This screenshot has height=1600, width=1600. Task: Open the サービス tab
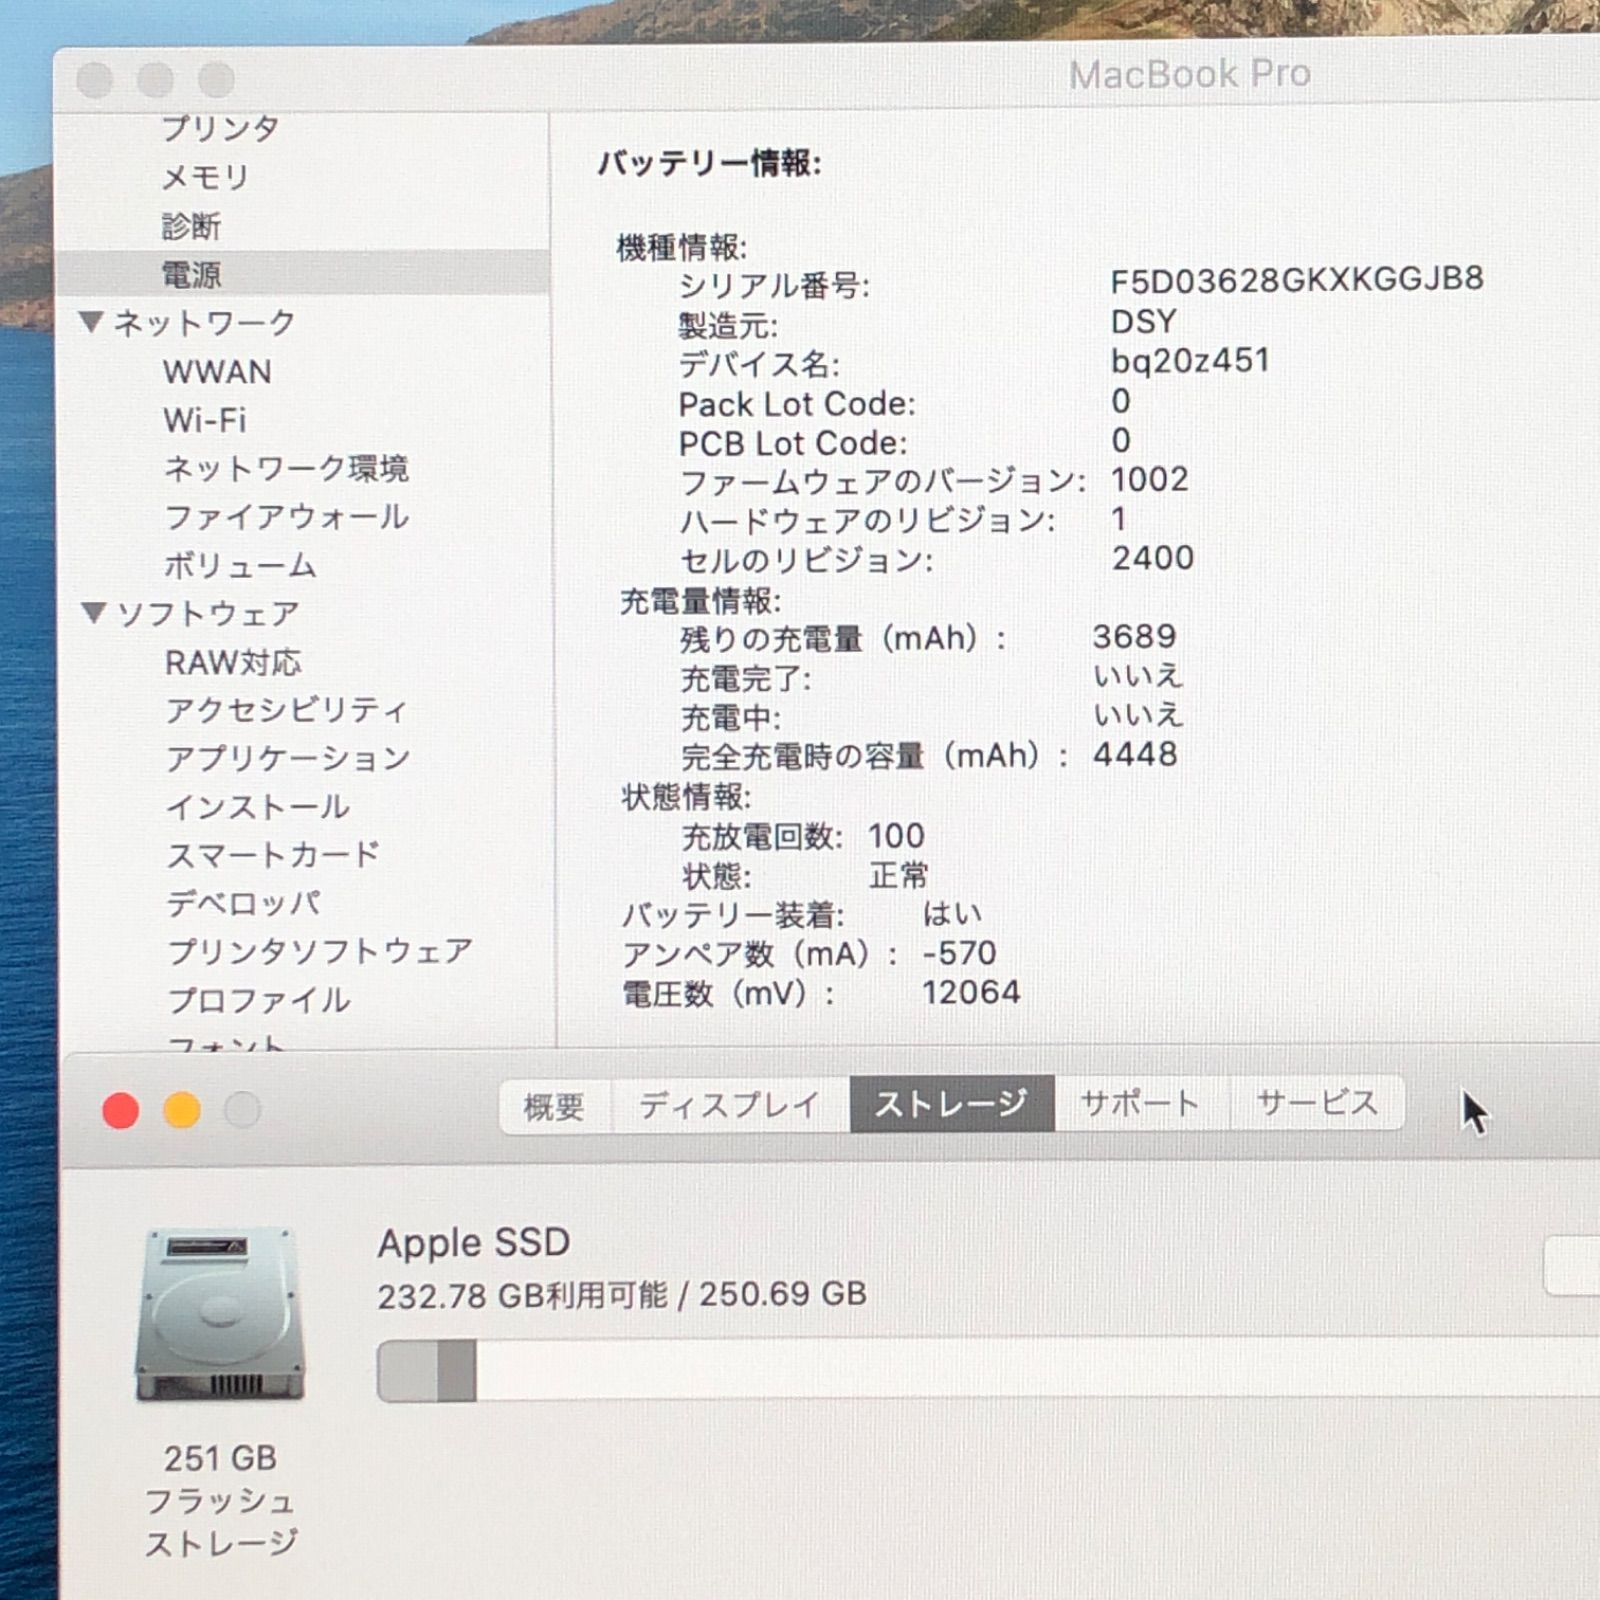point(1317,1105)
